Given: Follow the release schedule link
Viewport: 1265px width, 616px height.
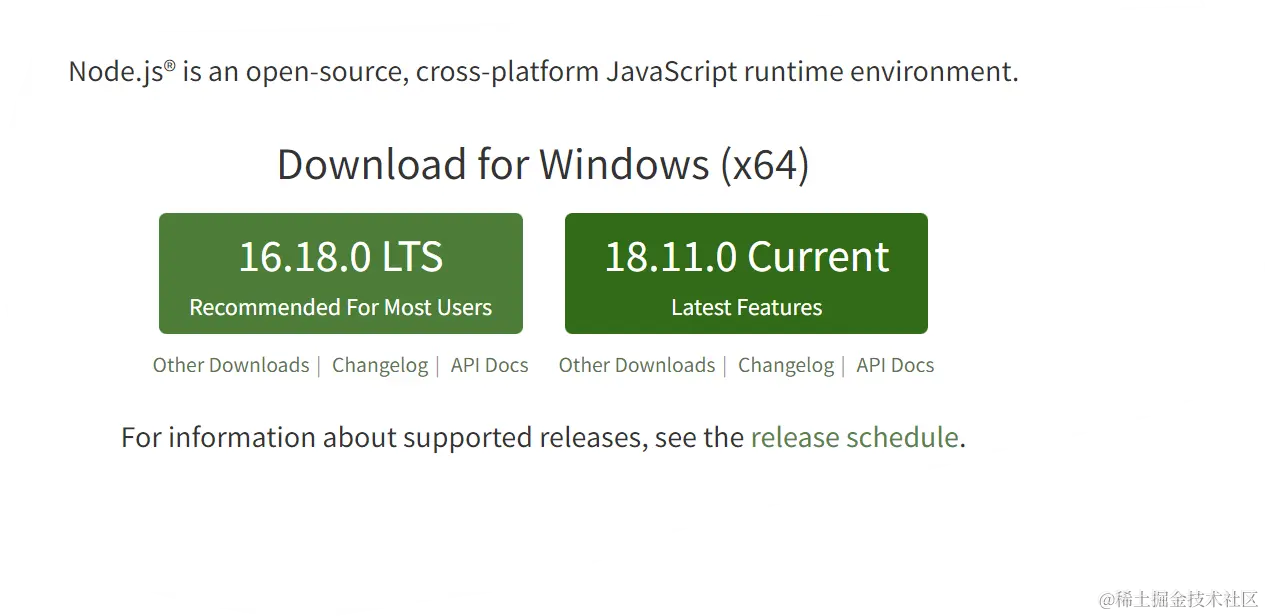Looking at the screenshot, I should (854, 437).
